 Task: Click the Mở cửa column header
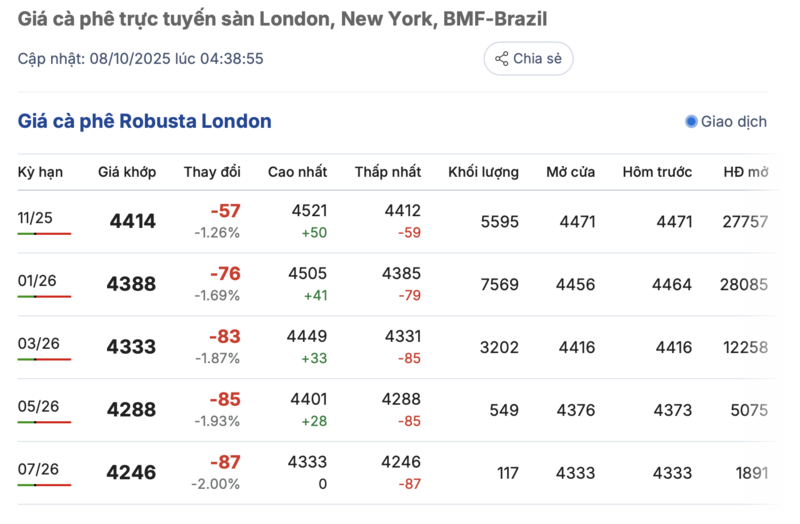(570, 172)
